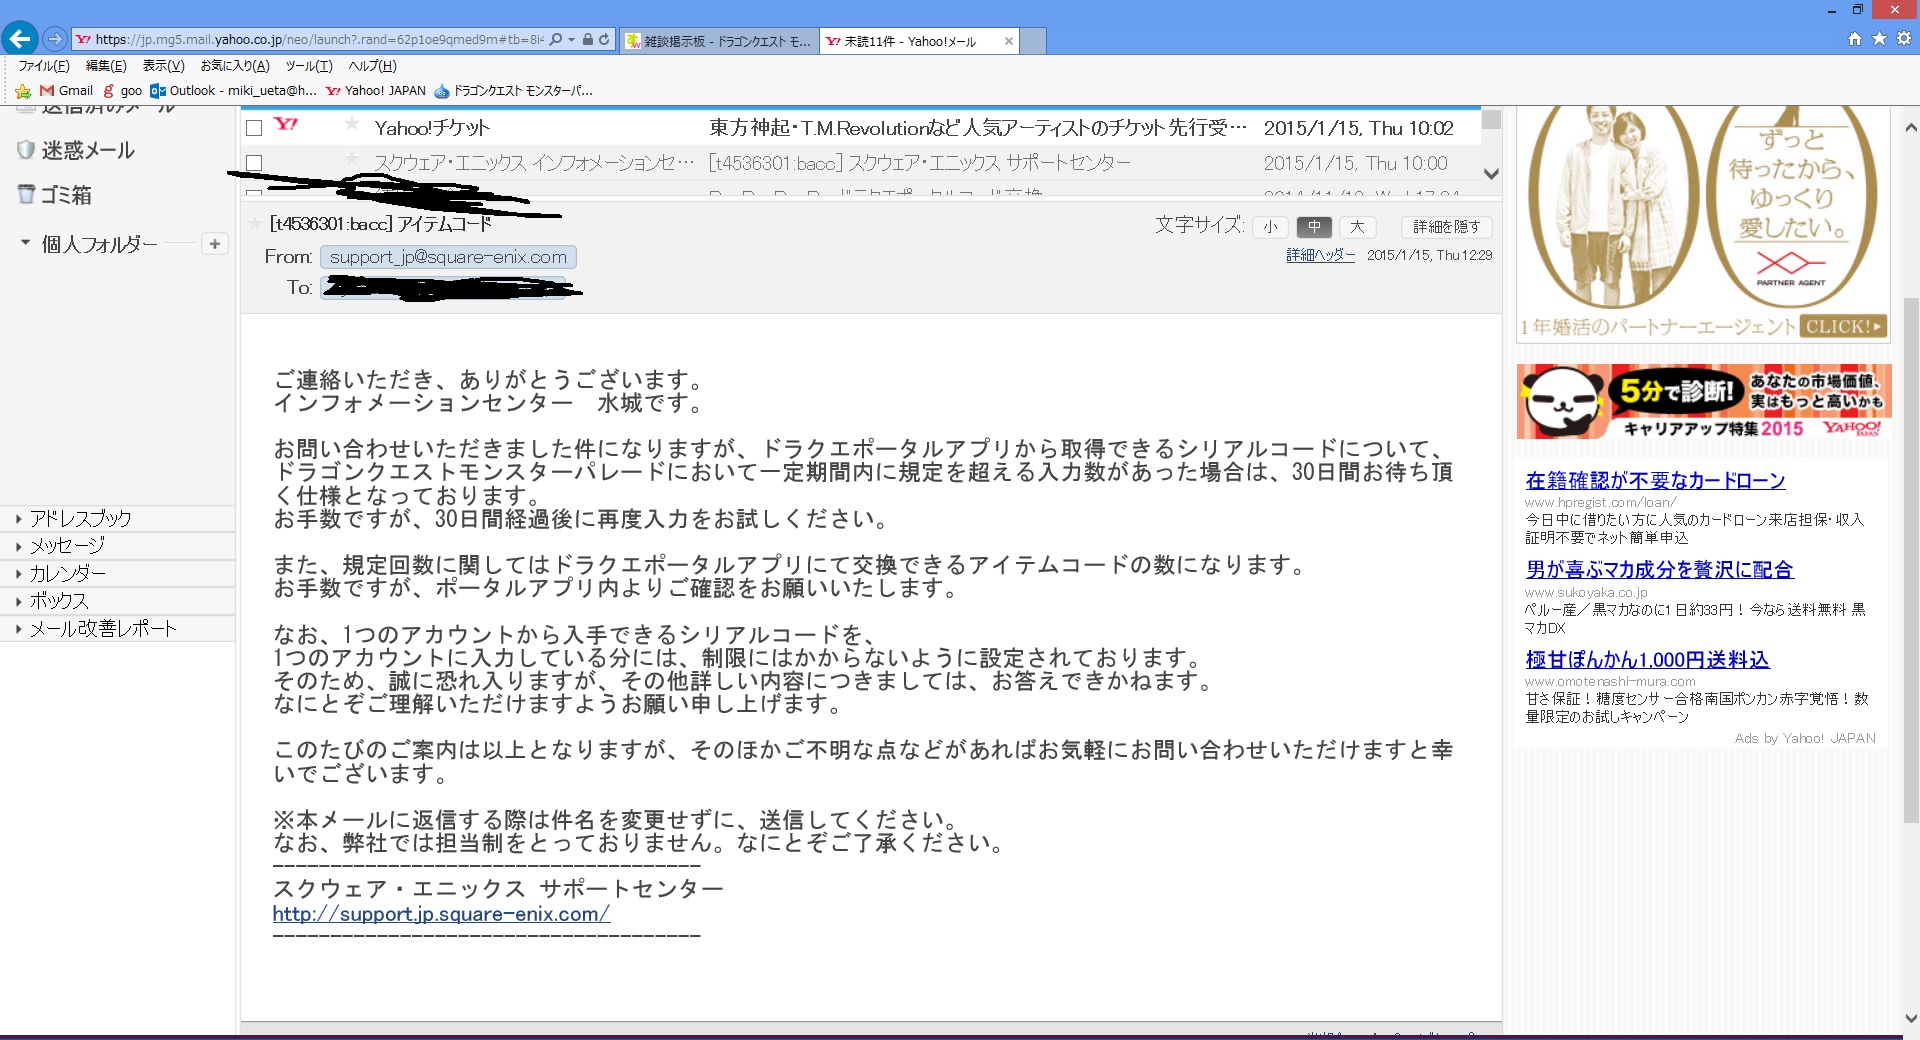
Task: Refresh the page with the reload icon
Action: pos(604,40)
